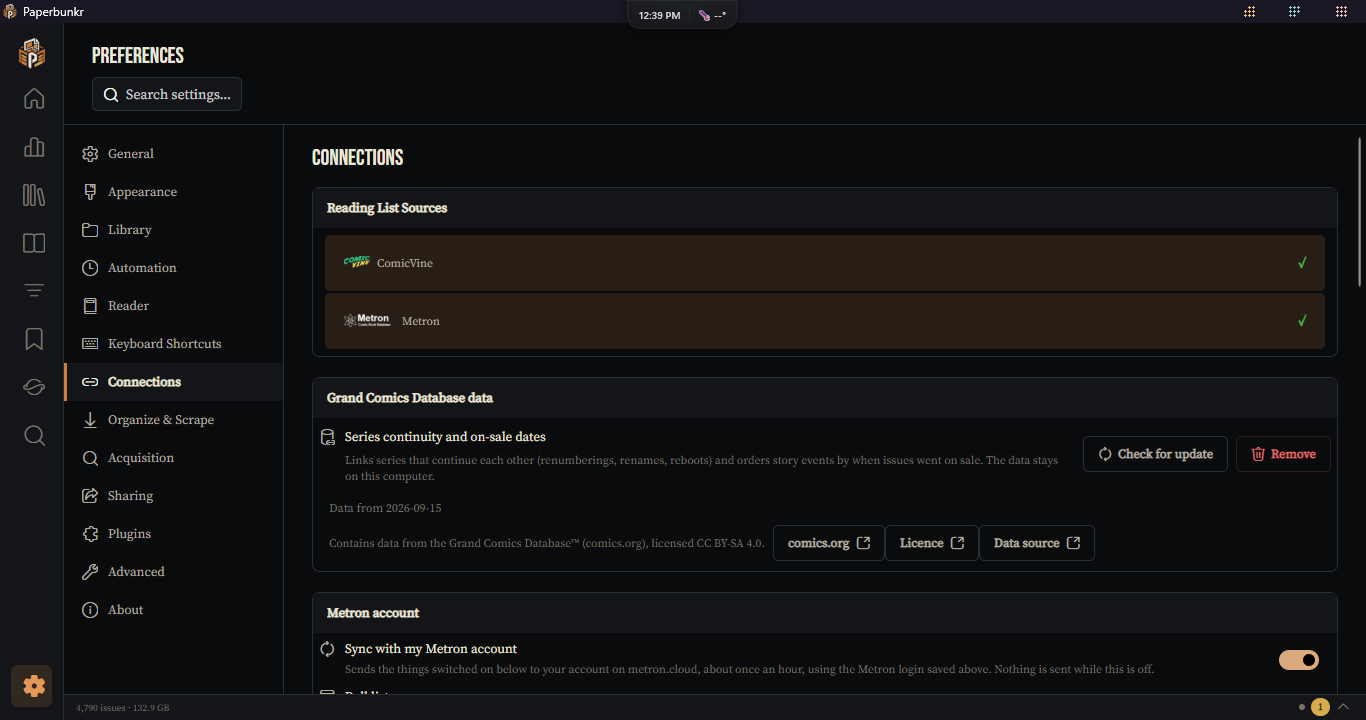Click the refresh icon on Check for update
The image size is (1366, 720).
click(x=1105, y=454)
